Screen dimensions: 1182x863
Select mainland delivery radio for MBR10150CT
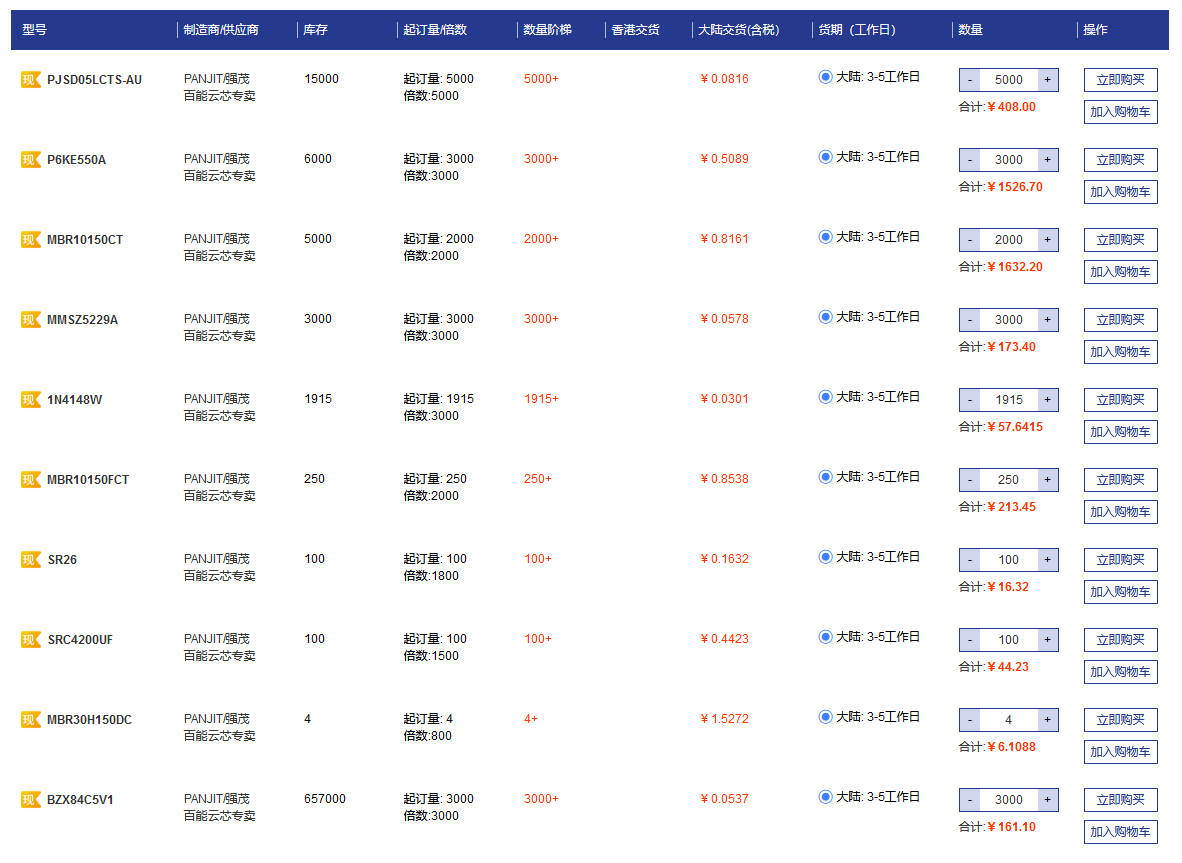pyautogui.click(x=825, y=237)
